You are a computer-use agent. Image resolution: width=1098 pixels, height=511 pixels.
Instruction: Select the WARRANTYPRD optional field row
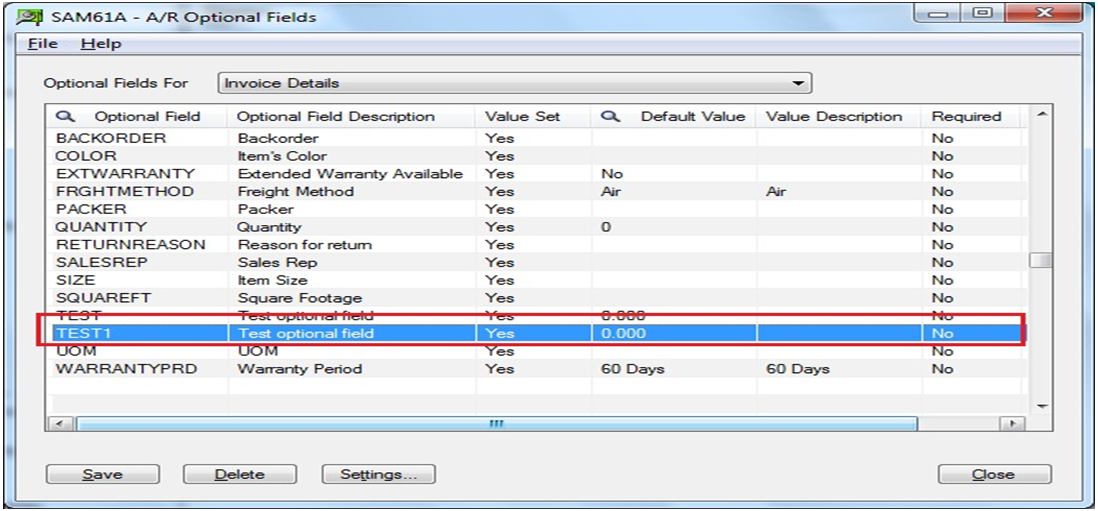click(x=126, y=369)
